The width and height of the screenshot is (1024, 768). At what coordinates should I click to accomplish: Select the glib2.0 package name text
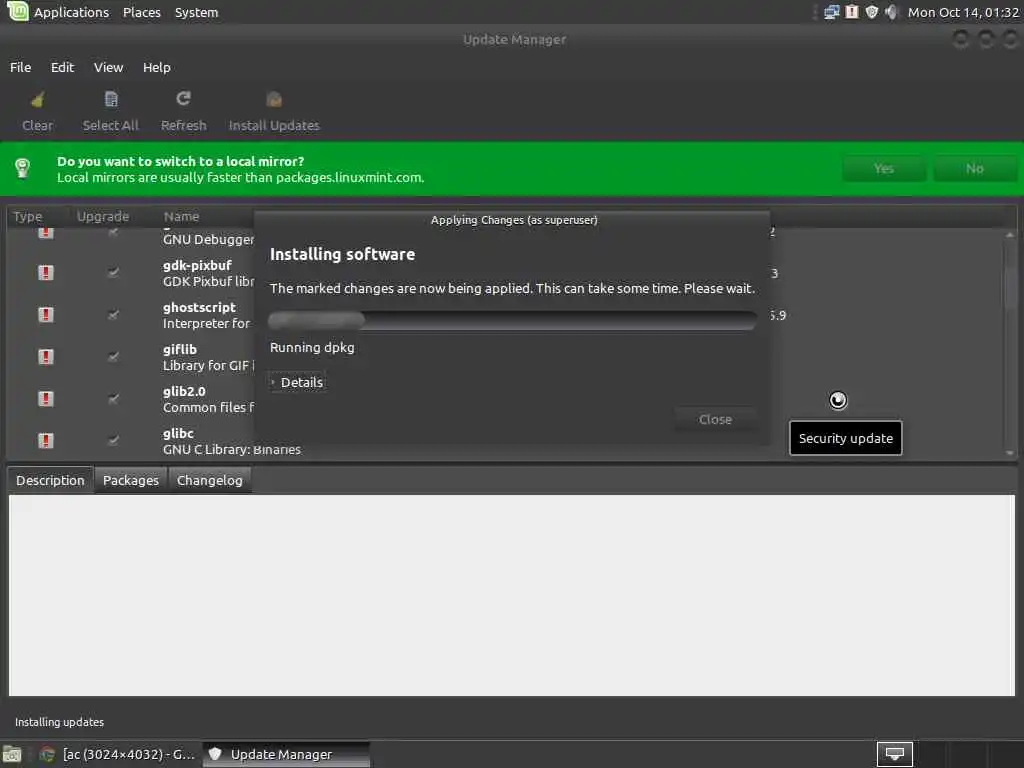point(184,391)
